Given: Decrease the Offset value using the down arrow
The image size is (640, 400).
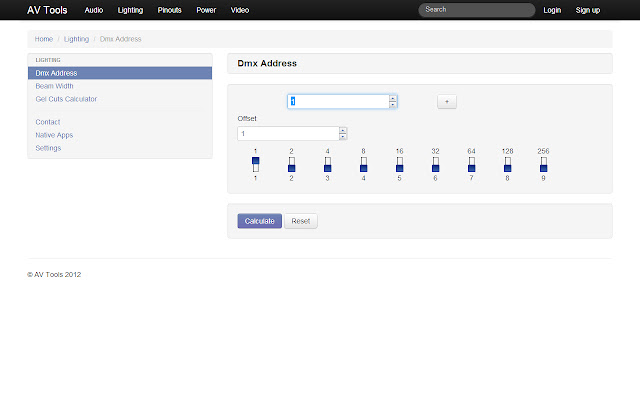Looking at the screenshot, I should (x=343, y=137).
